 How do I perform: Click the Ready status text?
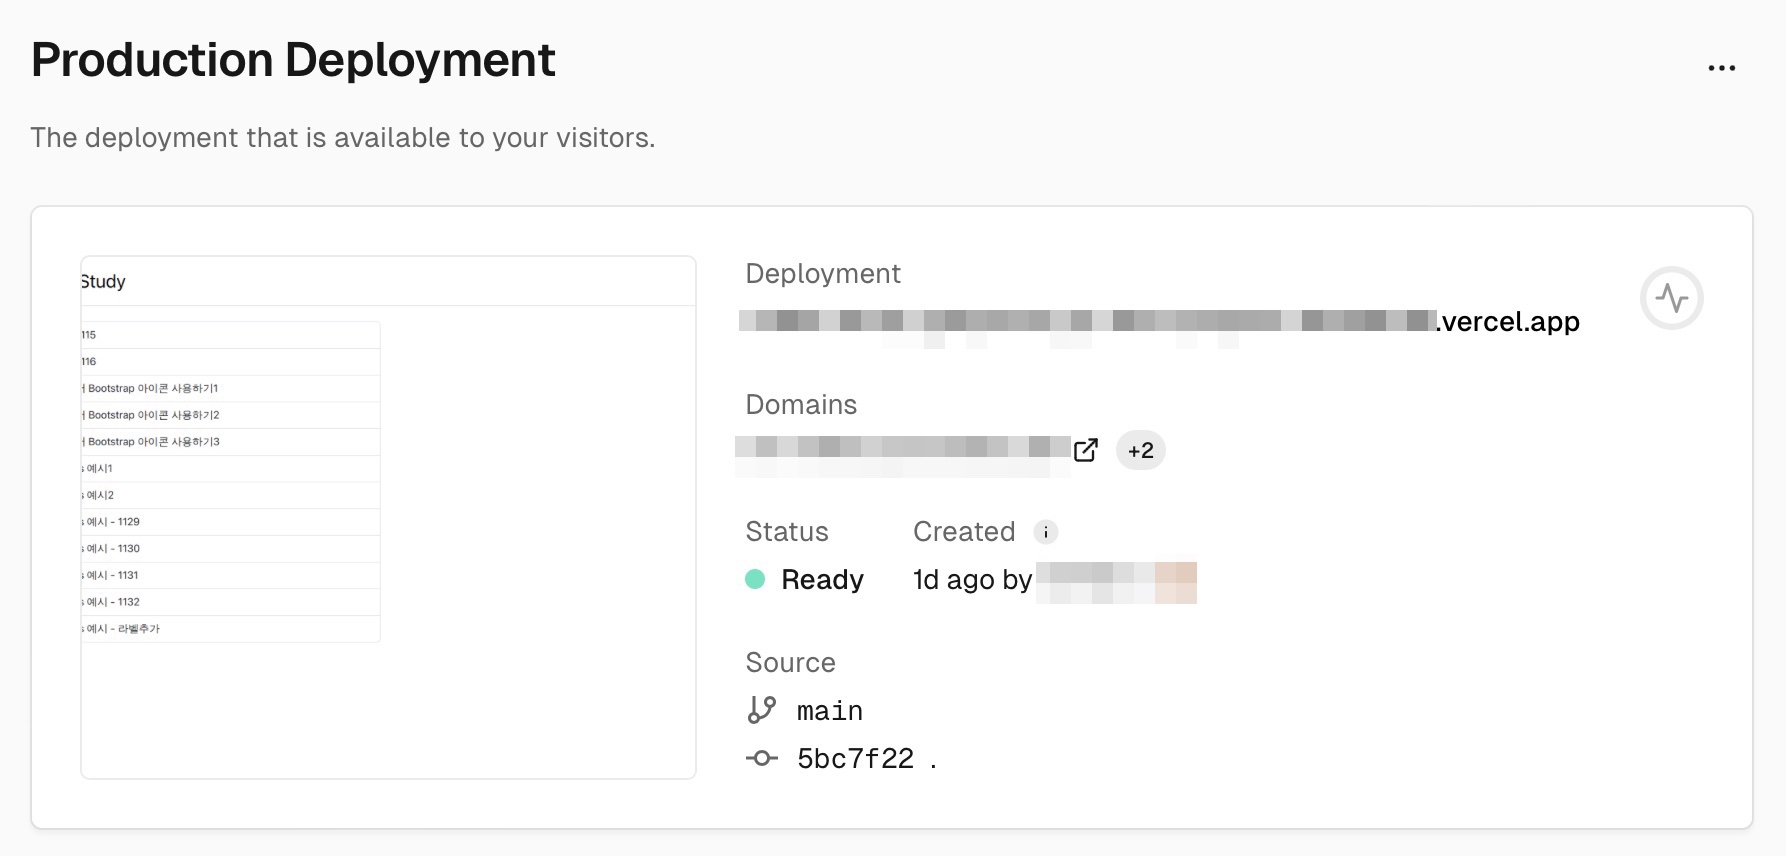(822, 580)
